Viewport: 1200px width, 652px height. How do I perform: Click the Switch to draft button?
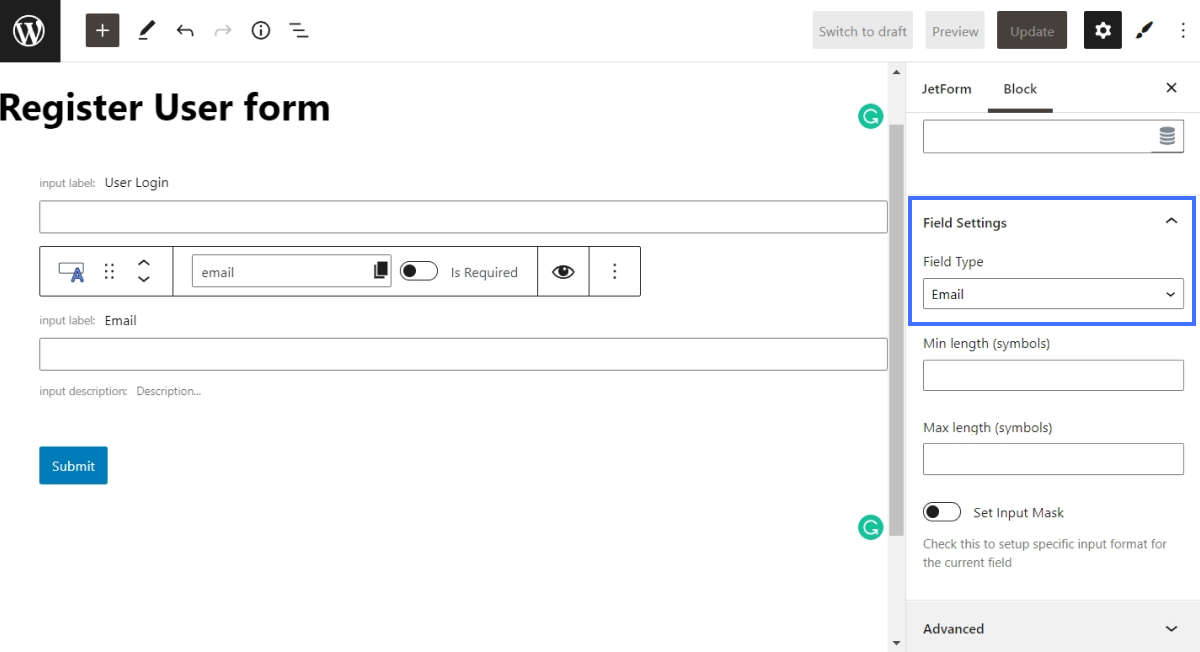862,30
